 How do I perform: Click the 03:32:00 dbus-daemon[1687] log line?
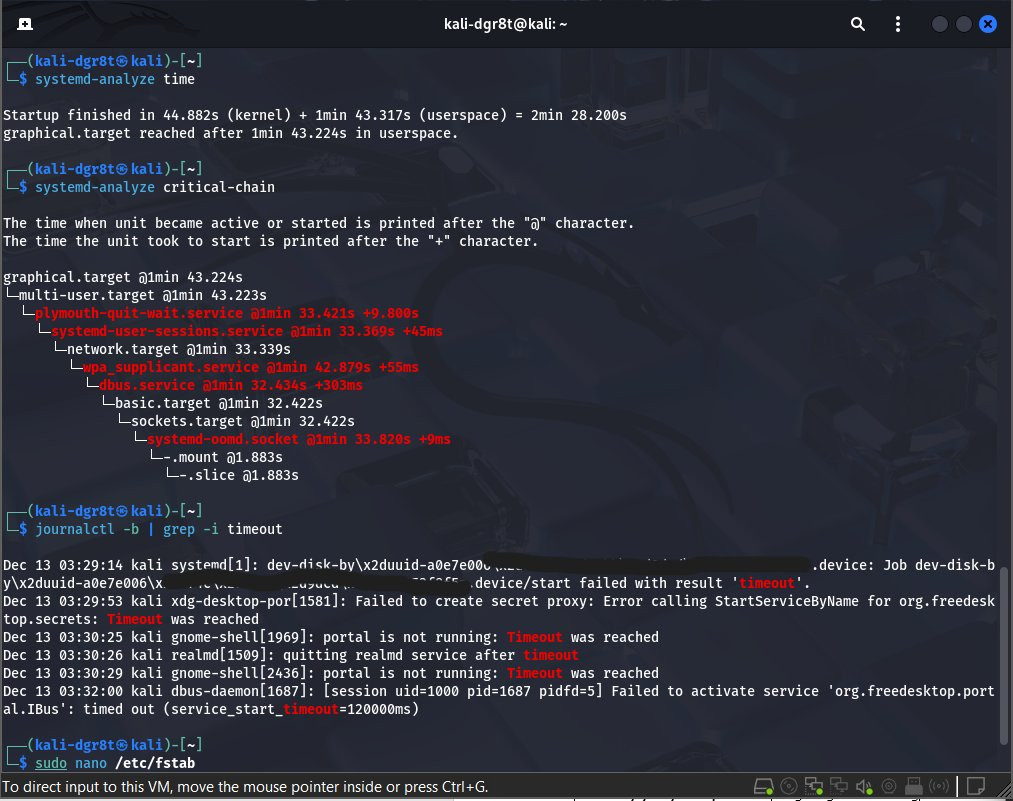(499, 700)
